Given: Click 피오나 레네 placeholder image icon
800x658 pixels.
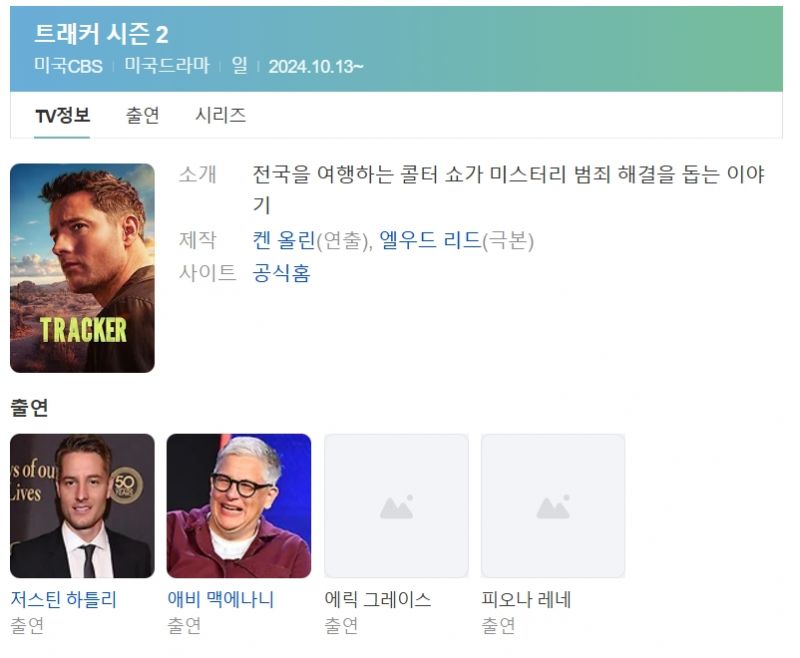Looking at the screenshot, I should click(553, 507).
